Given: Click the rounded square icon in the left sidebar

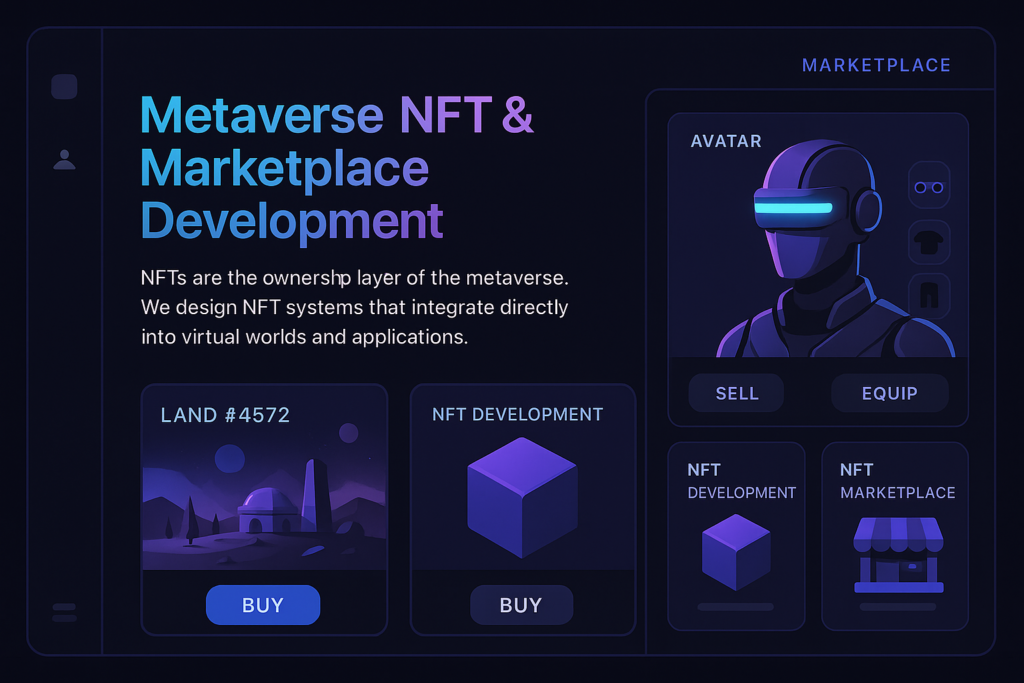Looking at the screenshot, I should 64,87.
